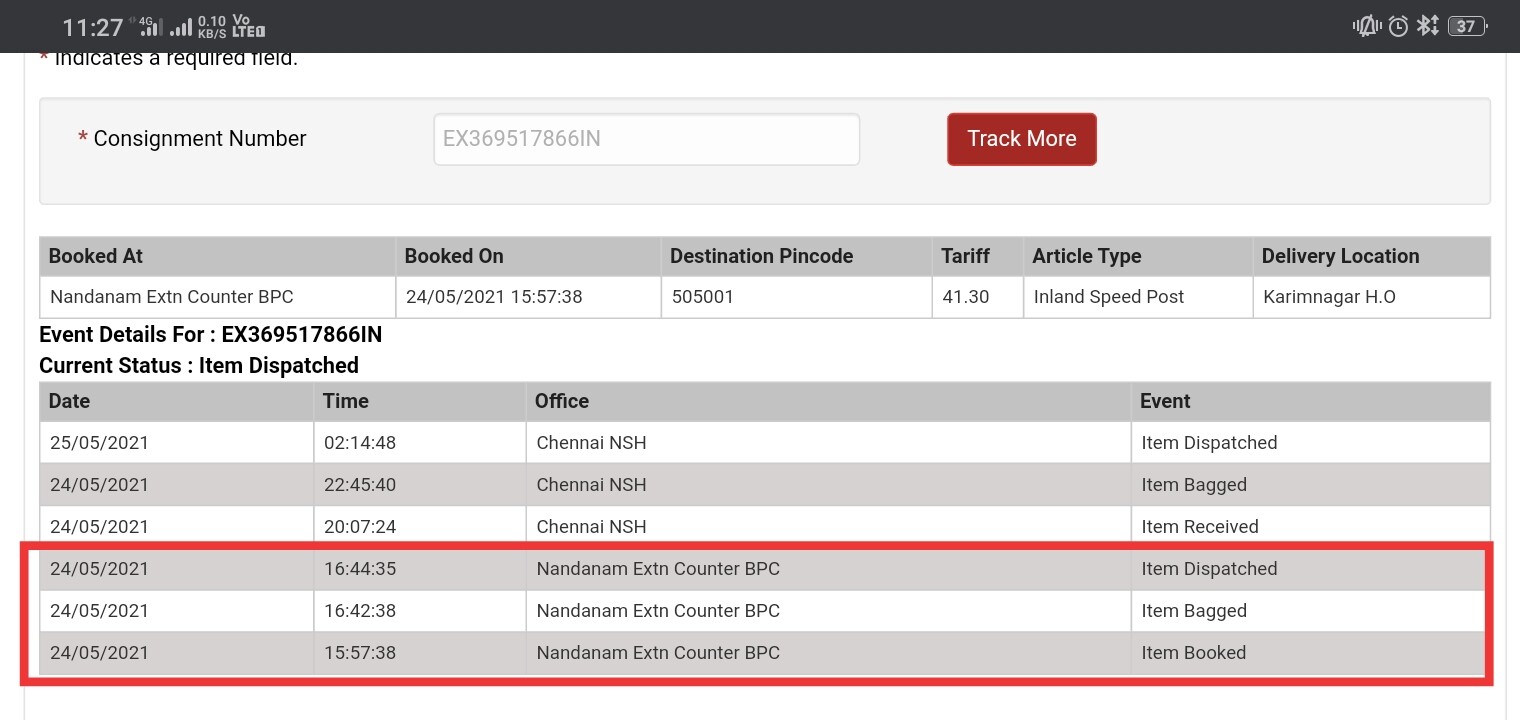Click the time 15:57:38 in events table
The height and width of the screenshot is (720, 1520).
point(360,653)
